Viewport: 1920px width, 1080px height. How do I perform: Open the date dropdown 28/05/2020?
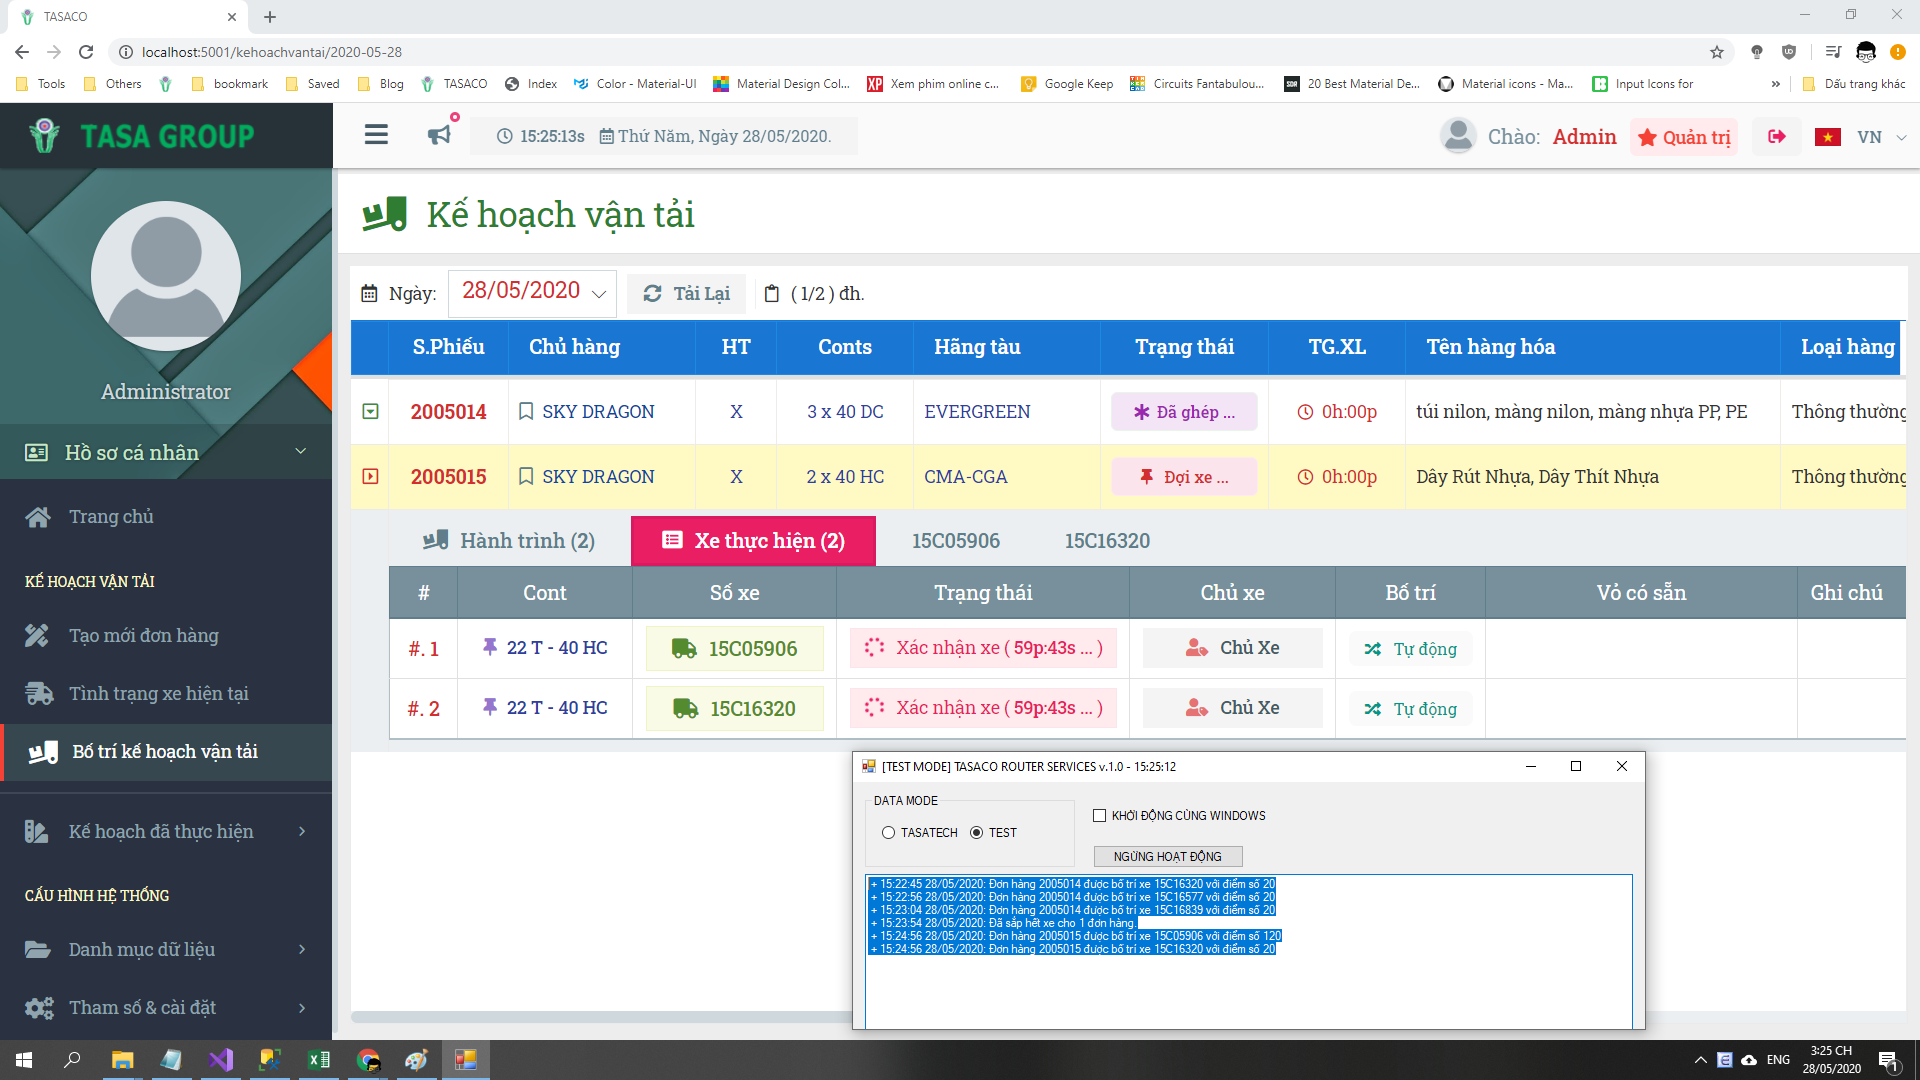click(533, 293)
